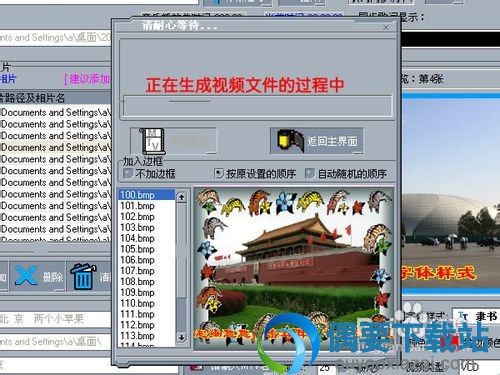Screen dimensions: 500x375
Task: Select 101.bmp in the border list
Action: click(147, 206)
